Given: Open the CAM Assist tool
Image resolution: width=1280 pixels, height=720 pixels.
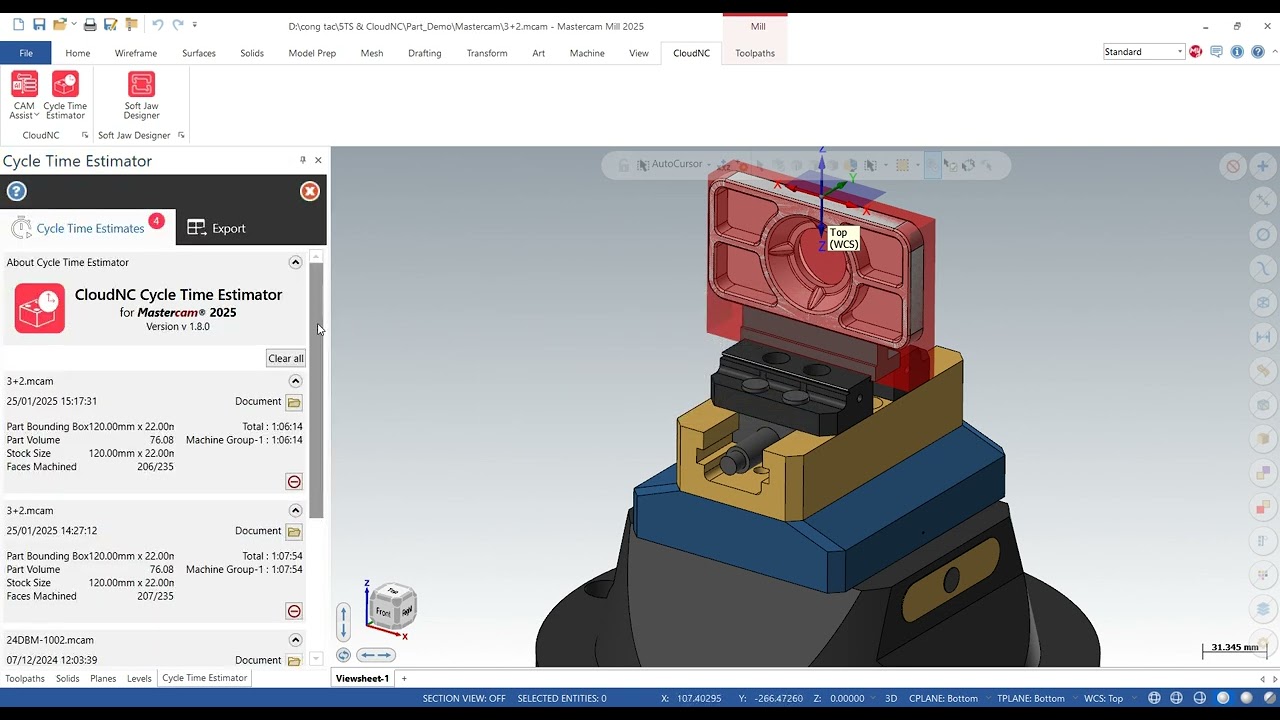Looking at the screenshot, I should tap(24, 96).
